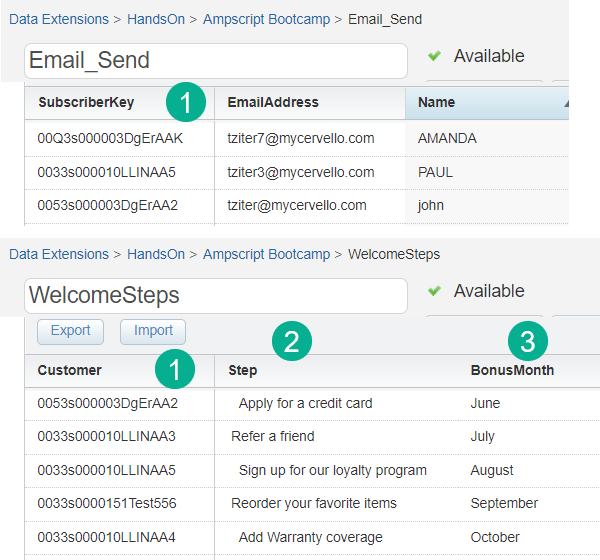600x560 pixels.
Task: Focus the Email_Send name text field
Action: pos(215,61)
